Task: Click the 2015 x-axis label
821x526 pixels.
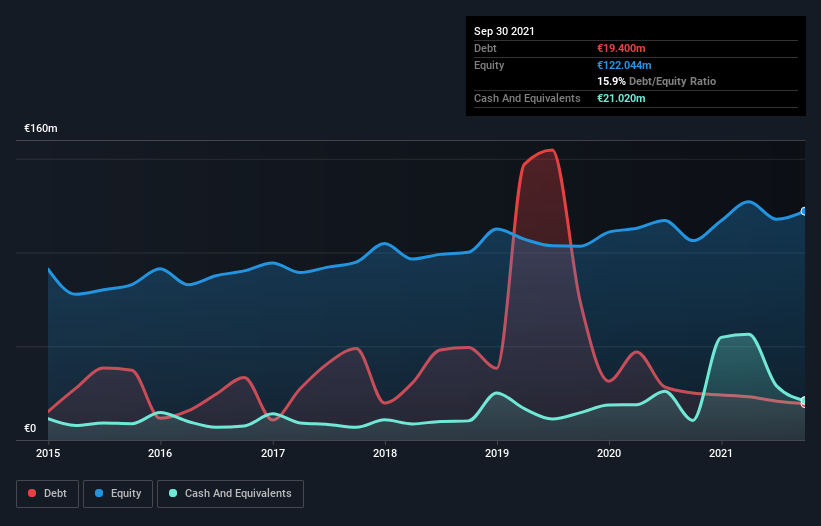Action: [48, 453]
